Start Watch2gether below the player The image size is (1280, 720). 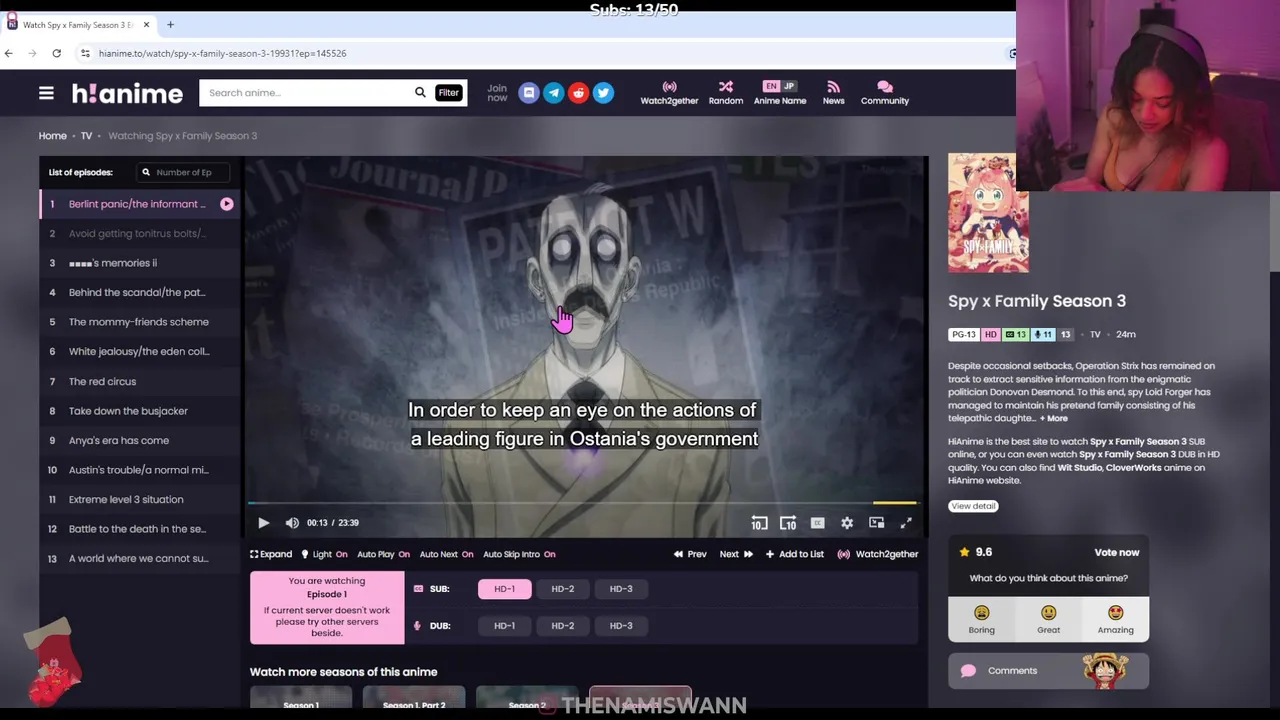click(877, 554)
